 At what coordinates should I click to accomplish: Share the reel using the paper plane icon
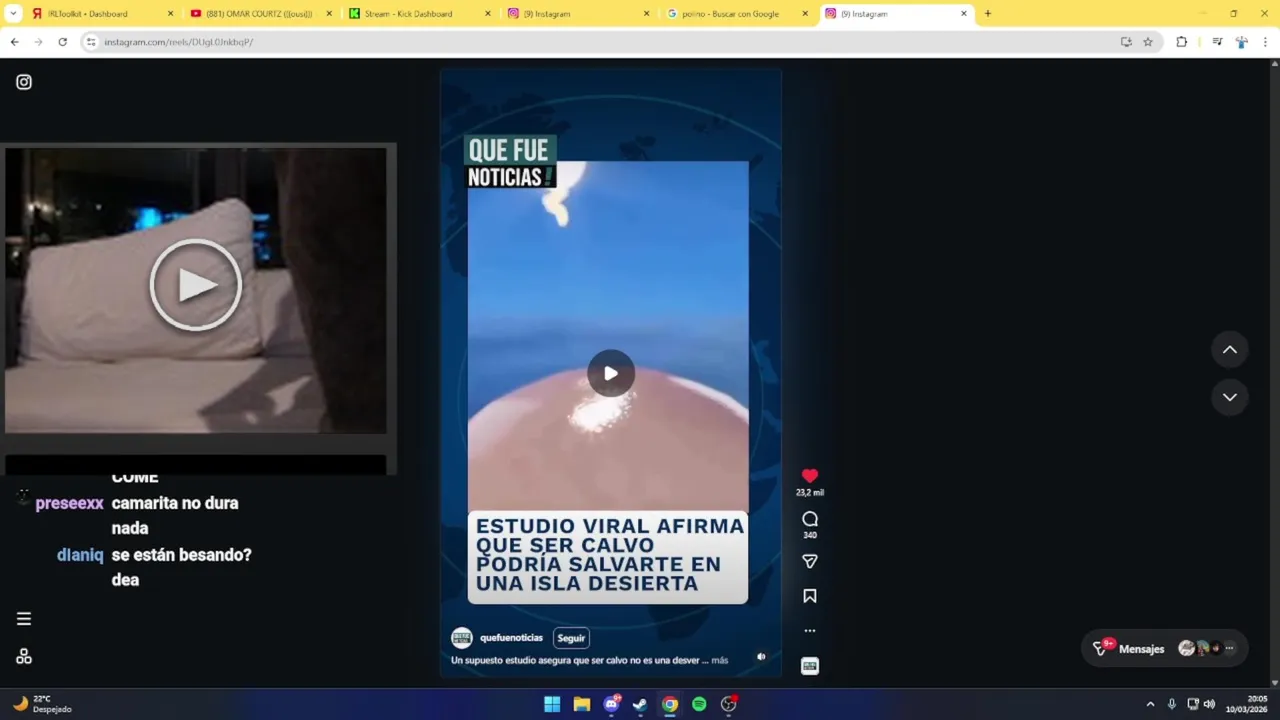[810, 562]
